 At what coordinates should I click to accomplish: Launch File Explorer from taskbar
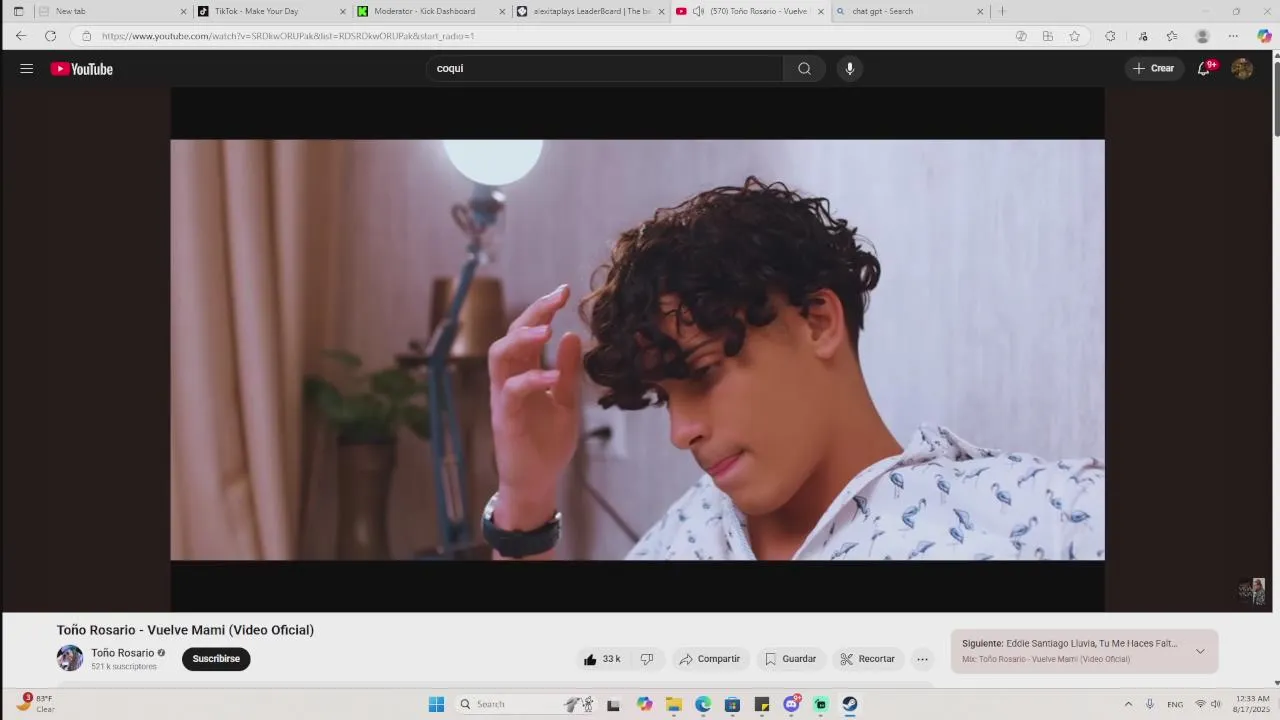click(674, 704)
